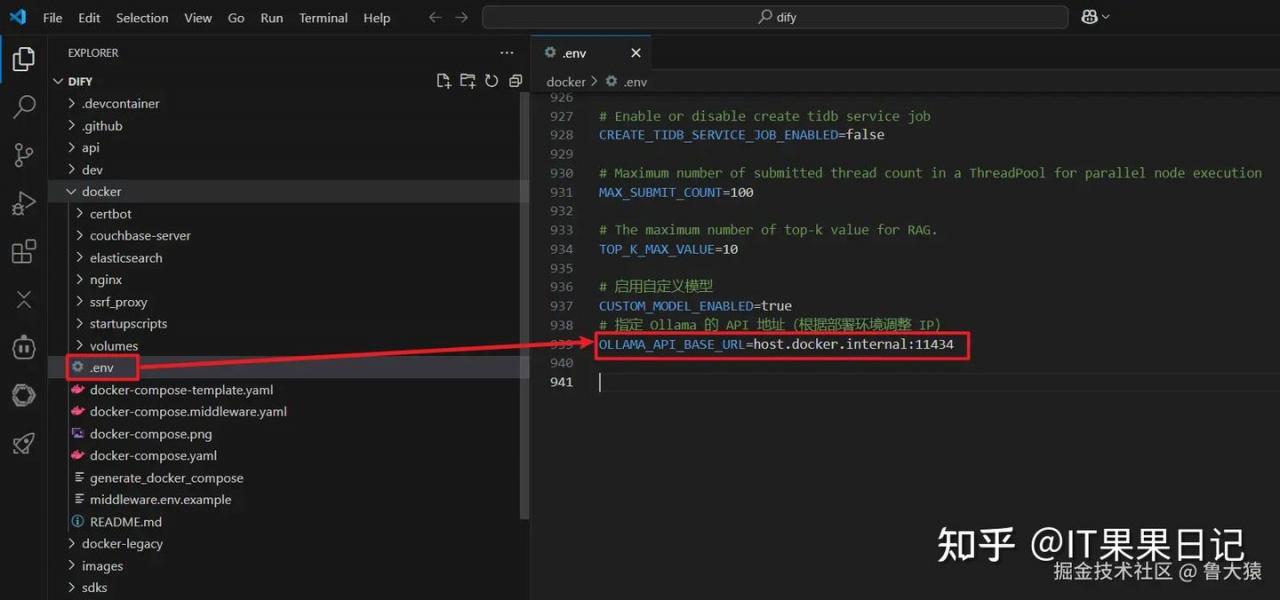Open the Edit menu
Viewport: 1280px width, 600px height.
click(x=89, y=18)
